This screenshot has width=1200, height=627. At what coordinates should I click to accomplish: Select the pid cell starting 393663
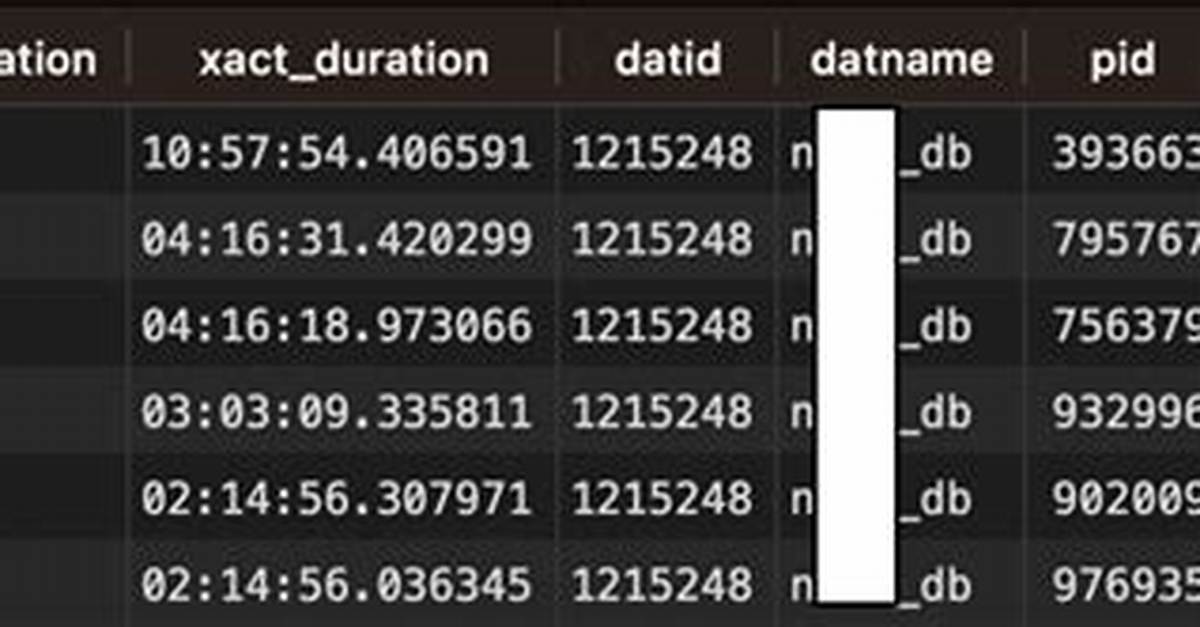(x=1125, y=152)
